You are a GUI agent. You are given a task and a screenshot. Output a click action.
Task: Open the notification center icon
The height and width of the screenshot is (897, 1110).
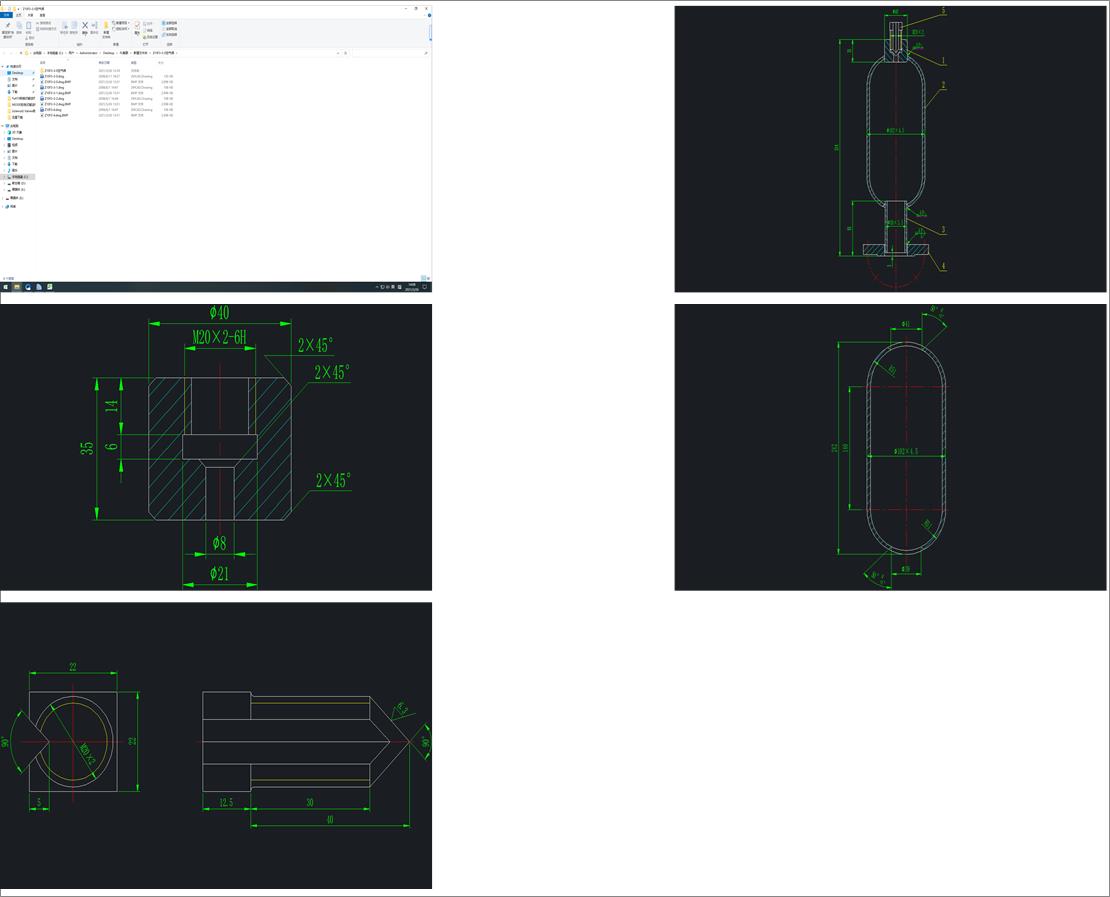(425, 287)
